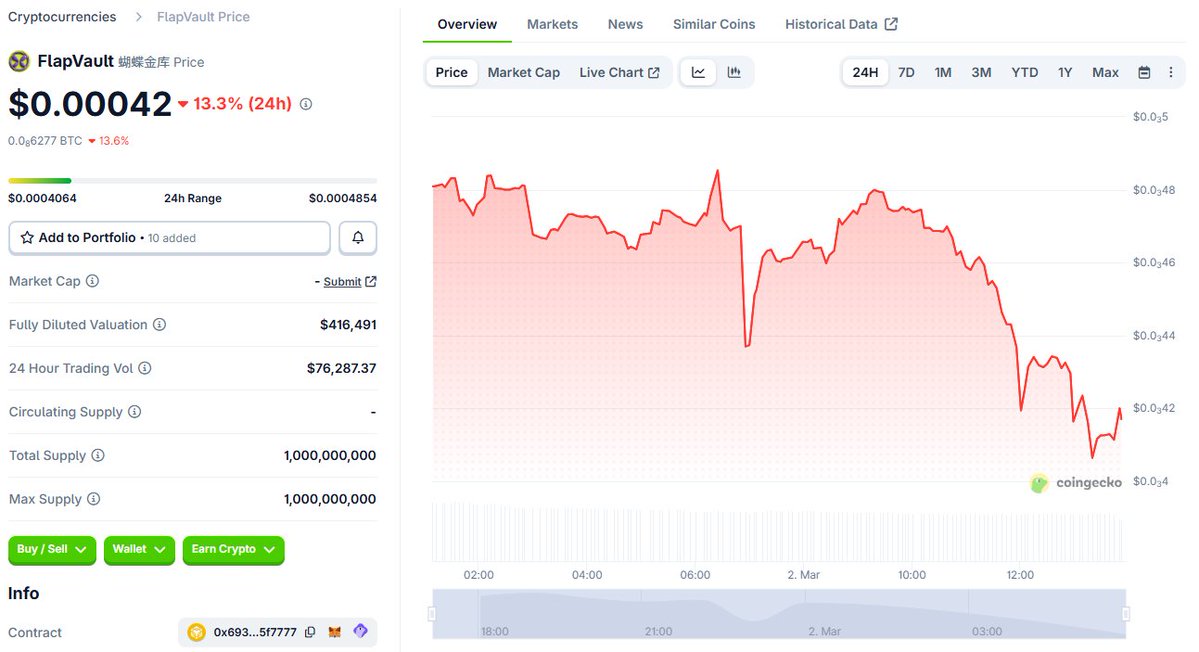The width and height of the screenshot is (1199, 652).
Task: Set chart range to Max
Action: click(x=1105, y=73)
